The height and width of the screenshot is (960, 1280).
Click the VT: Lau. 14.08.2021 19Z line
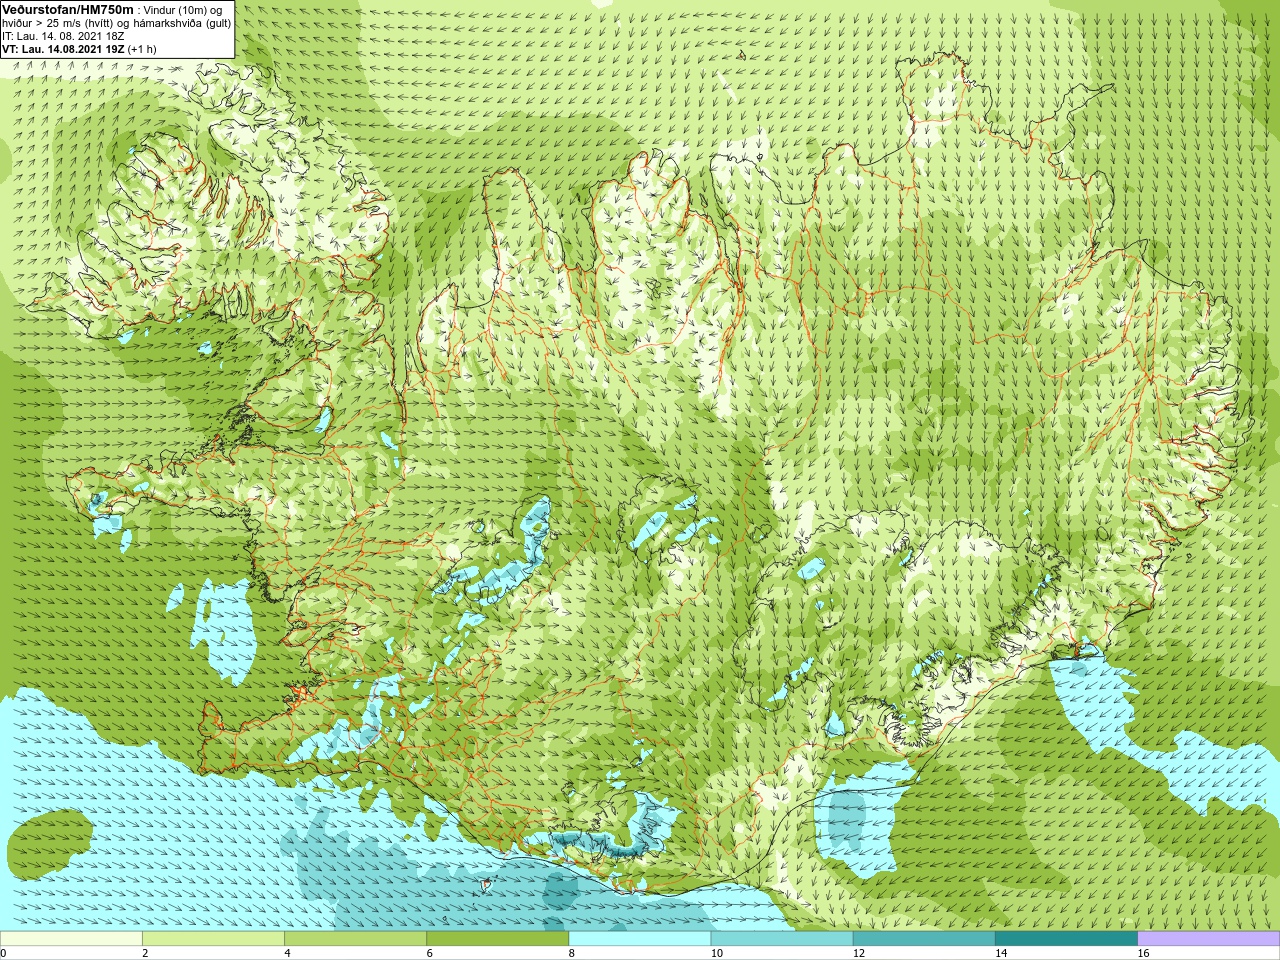(x=79, y=49)
